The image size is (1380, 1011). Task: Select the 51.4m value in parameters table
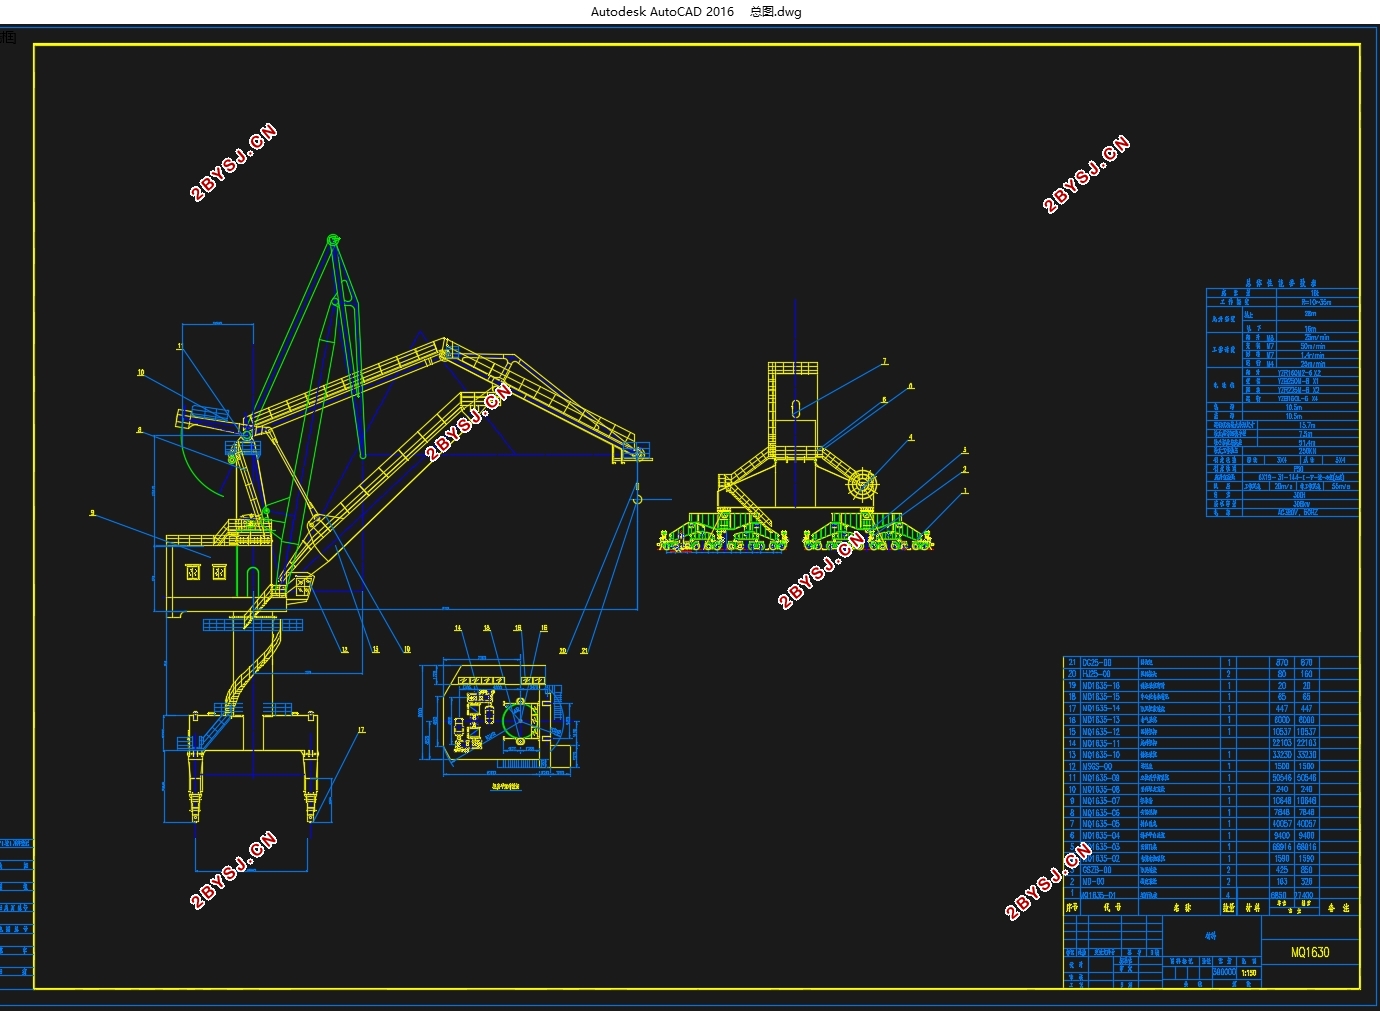click(1307, 443)
